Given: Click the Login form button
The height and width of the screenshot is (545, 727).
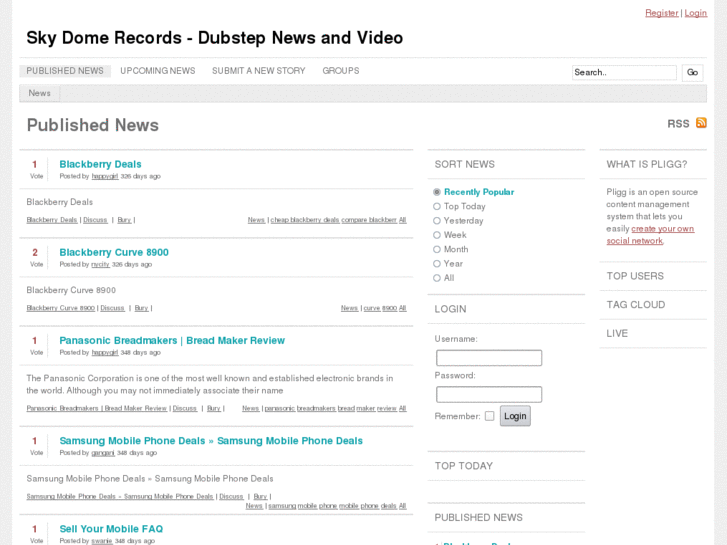Looking at the screenshot, I should pos(515,416).
